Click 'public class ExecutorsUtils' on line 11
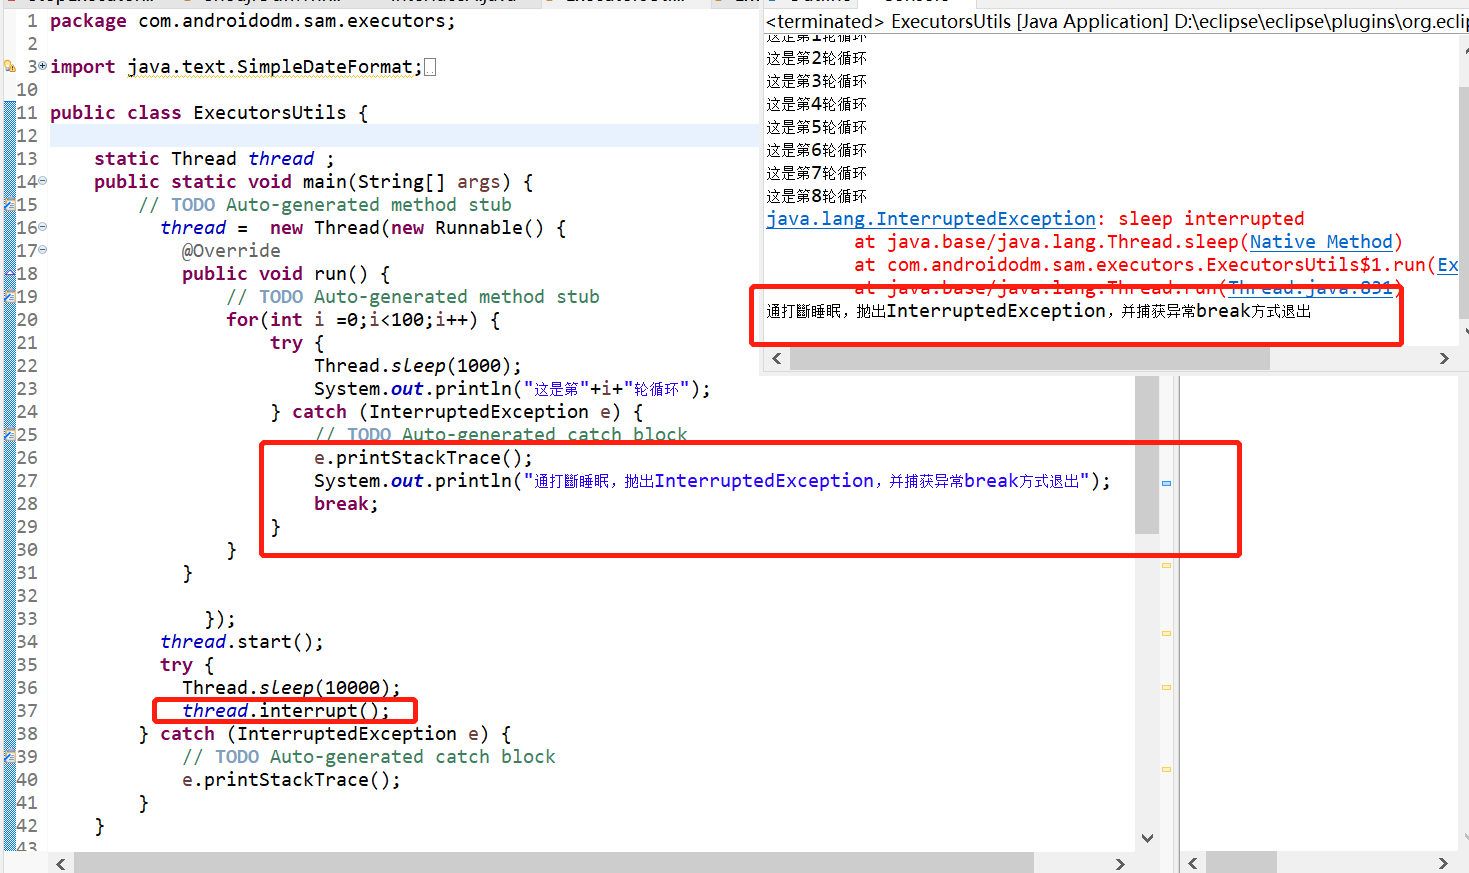The width and height of the screenshot is (1469, 873). 198,113
